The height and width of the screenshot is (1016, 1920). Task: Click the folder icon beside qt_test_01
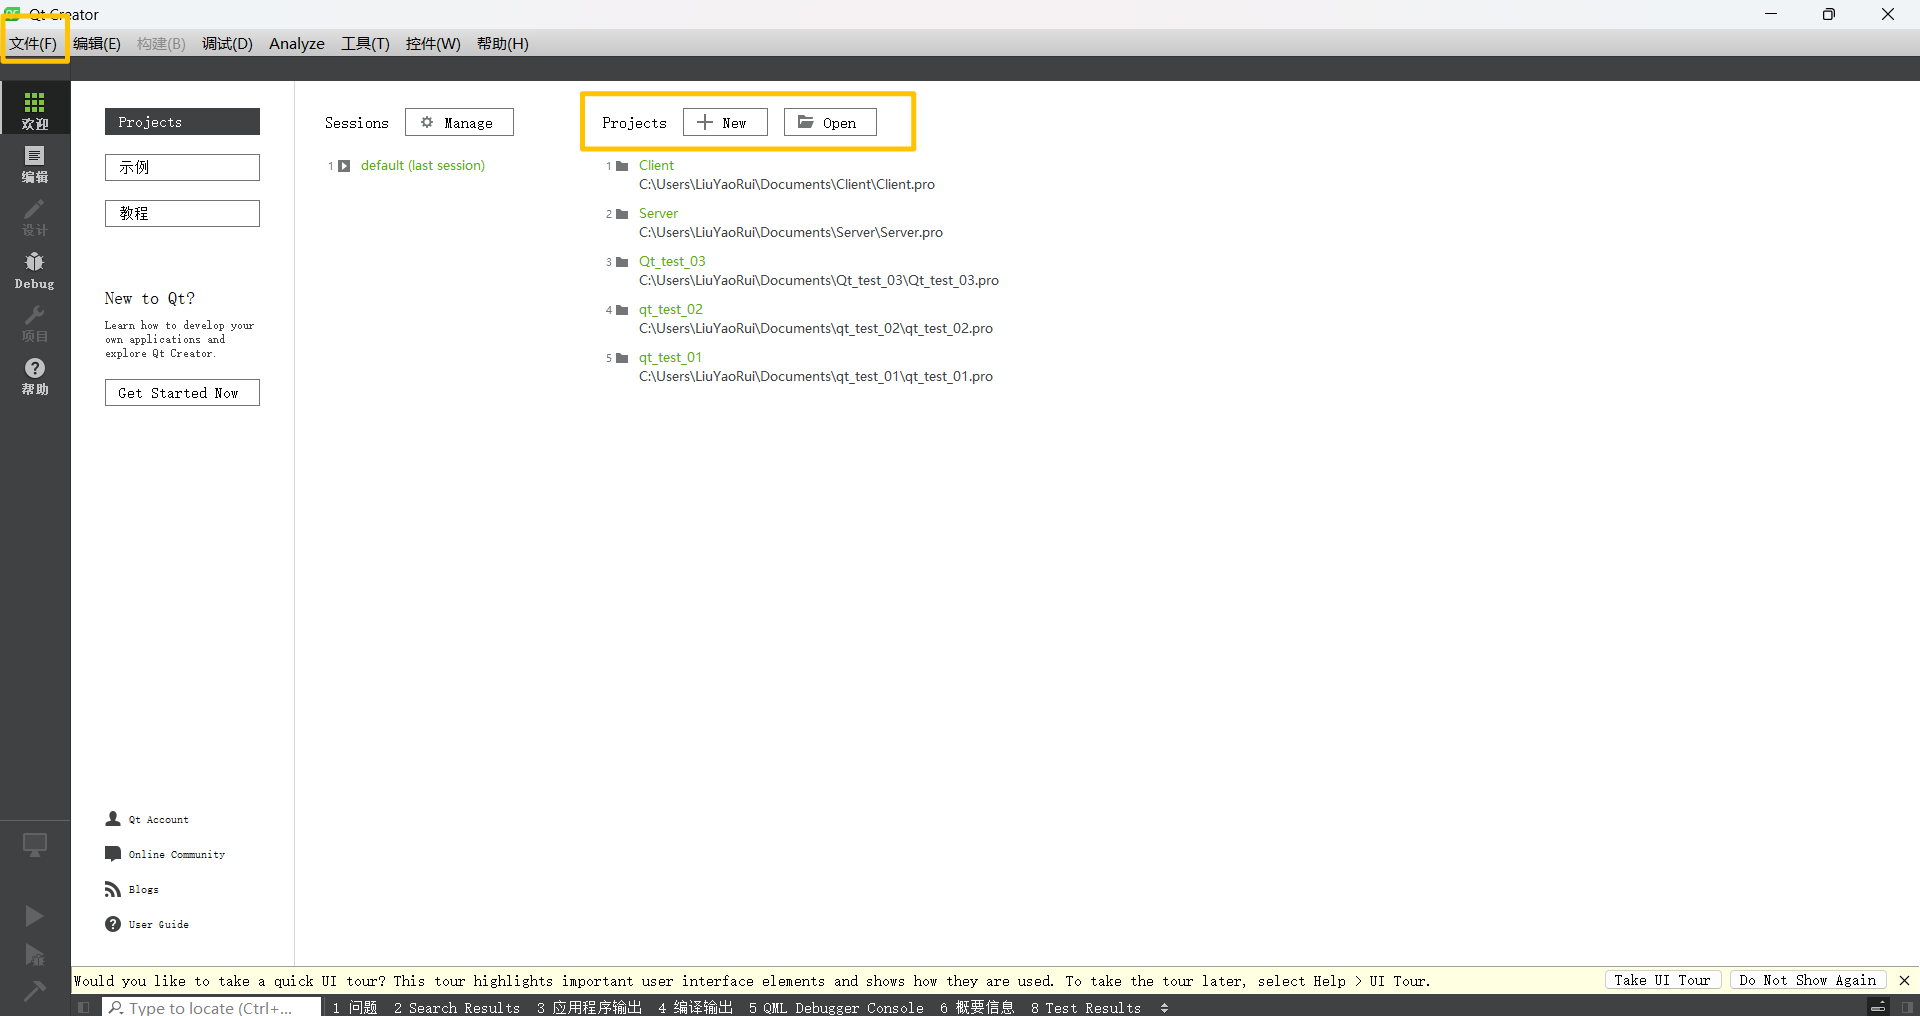coord(622,358)
